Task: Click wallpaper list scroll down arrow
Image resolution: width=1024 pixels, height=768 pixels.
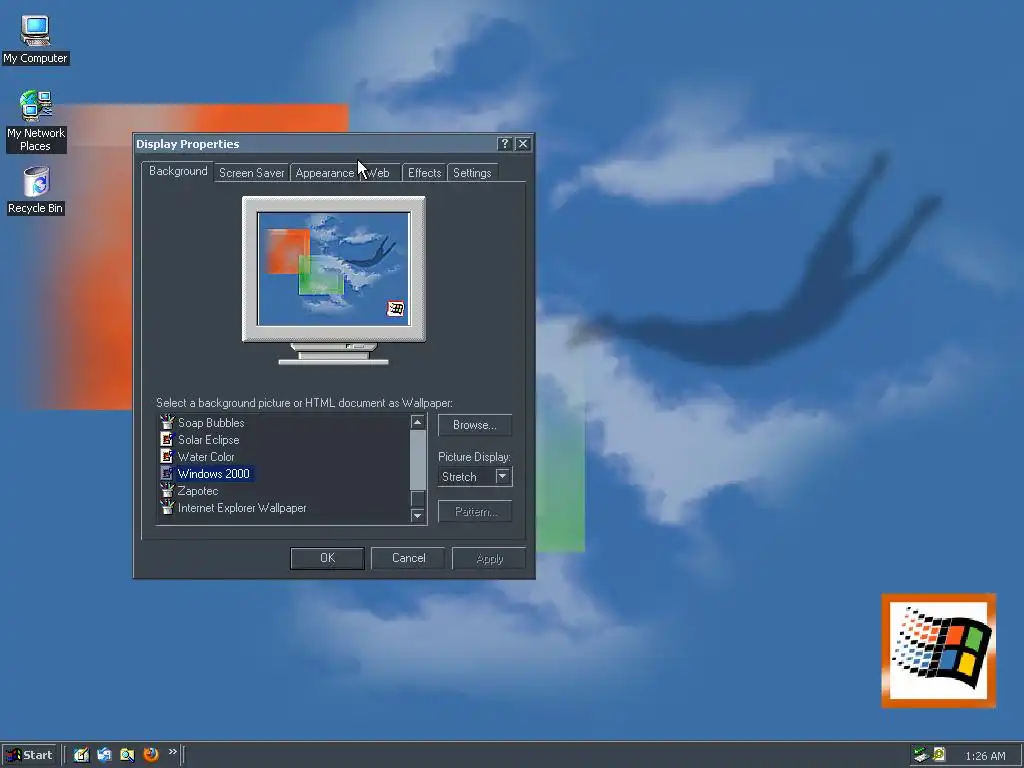Action: click(x=418, y=515)
